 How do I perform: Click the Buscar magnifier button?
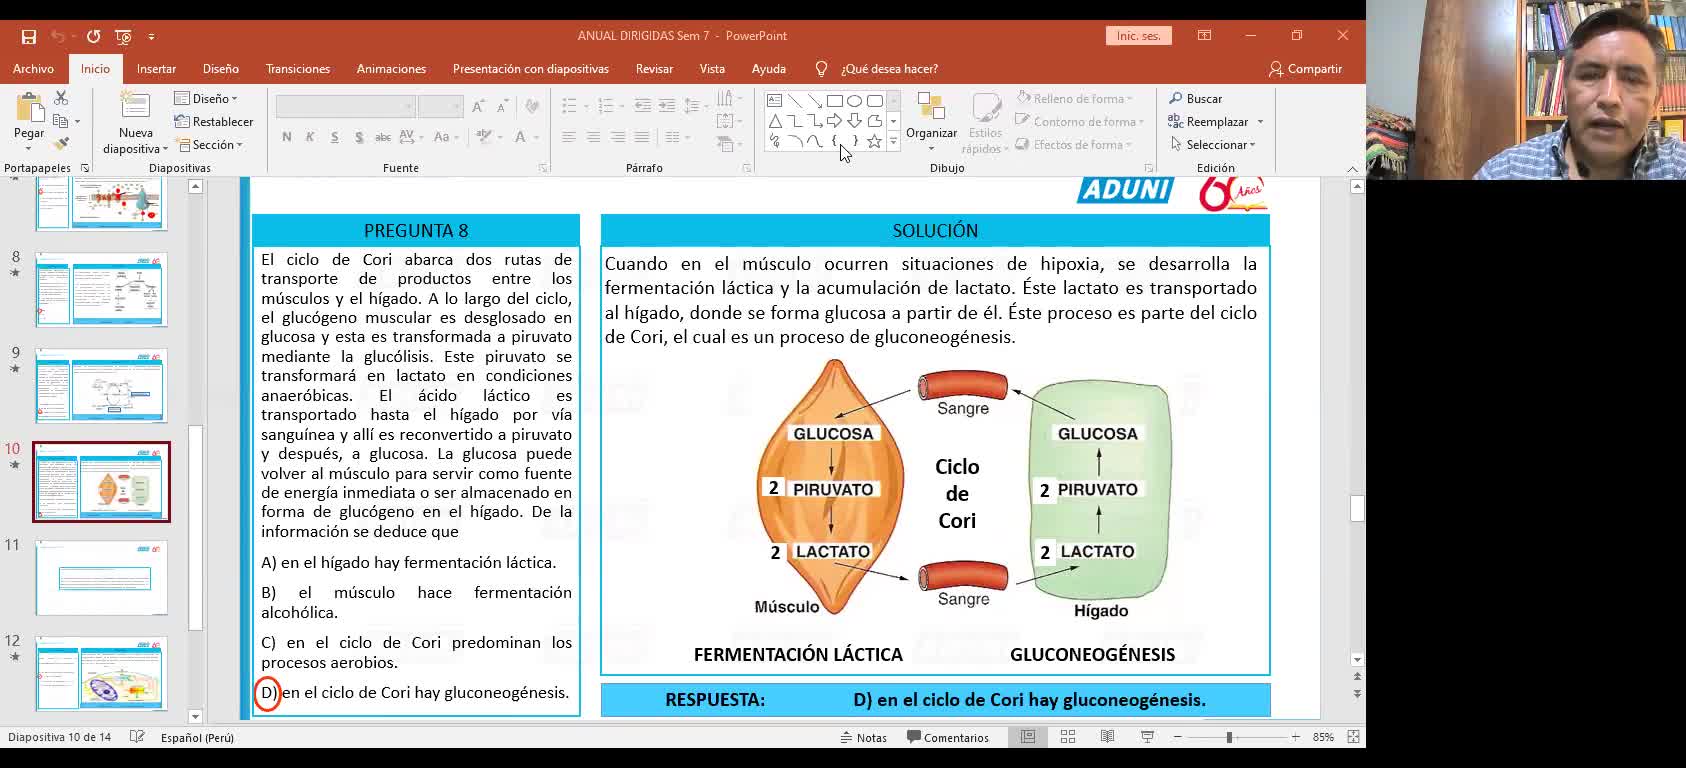coord(1196,98)
